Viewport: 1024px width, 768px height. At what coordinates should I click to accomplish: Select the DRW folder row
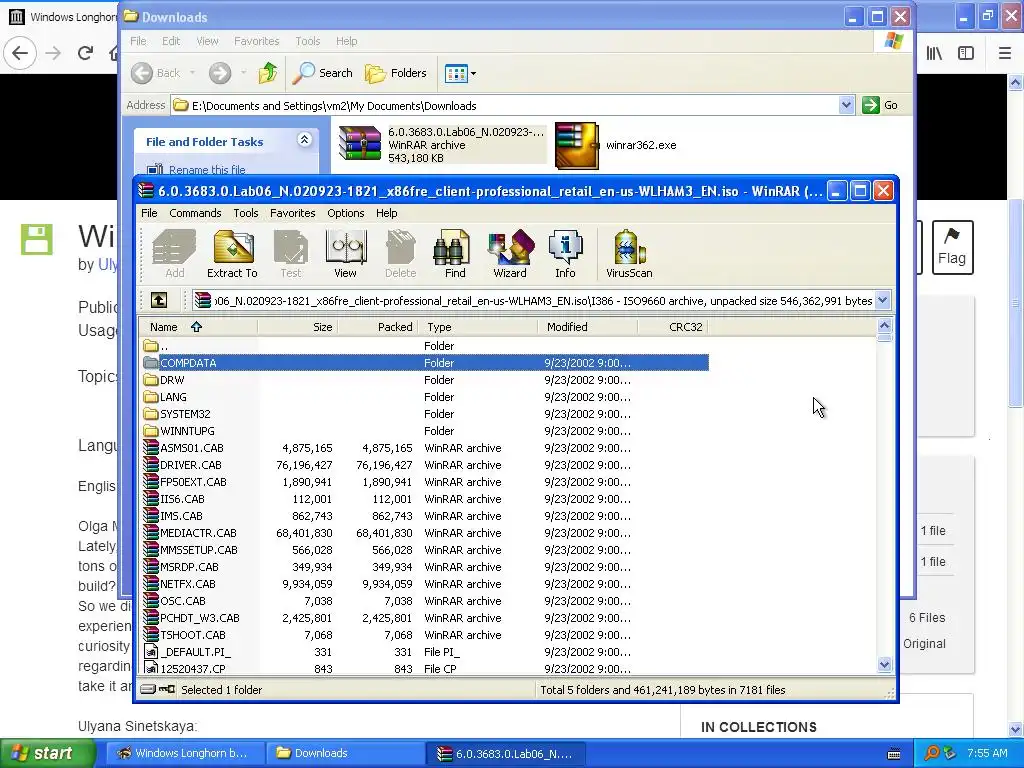pos(425,379)
